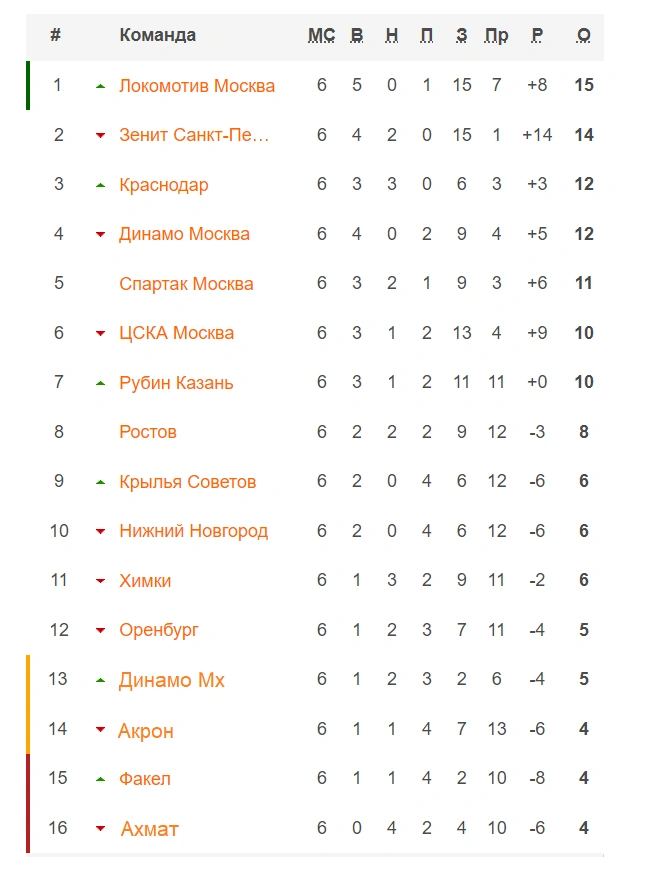Click the Команда column header
650x878 pixels.
157,35
